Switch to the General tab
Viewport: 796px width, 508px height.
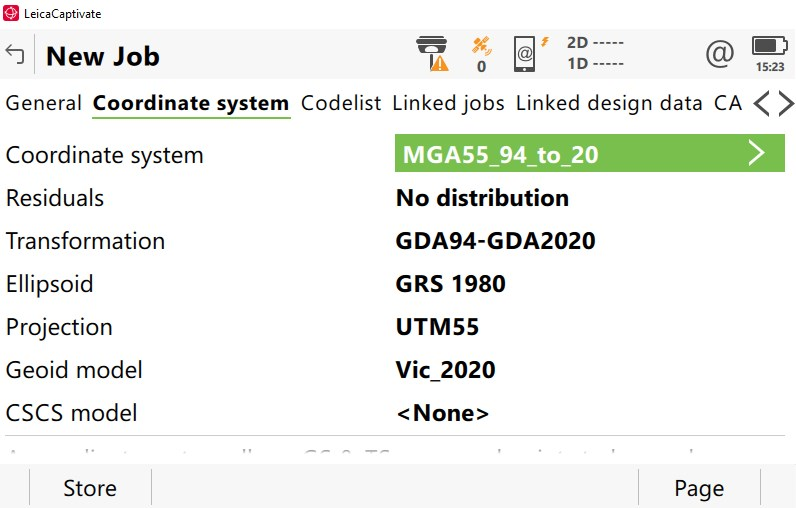tap(44, 103)
